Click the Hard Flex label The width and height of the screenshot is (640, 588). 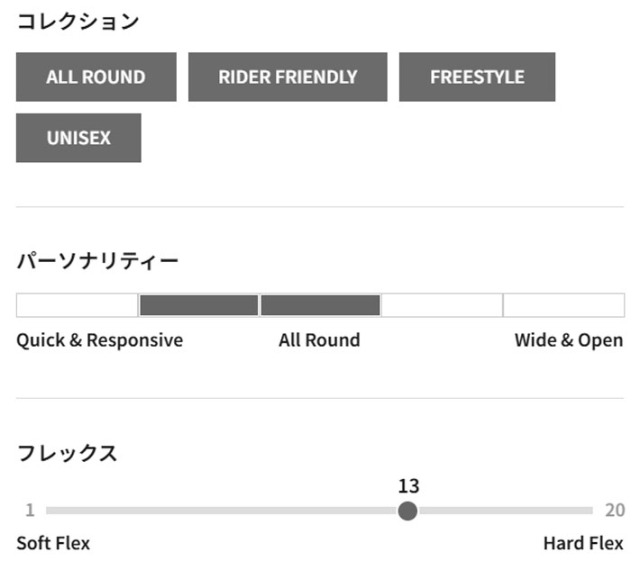pyautogui.click(x=583, y=544)
